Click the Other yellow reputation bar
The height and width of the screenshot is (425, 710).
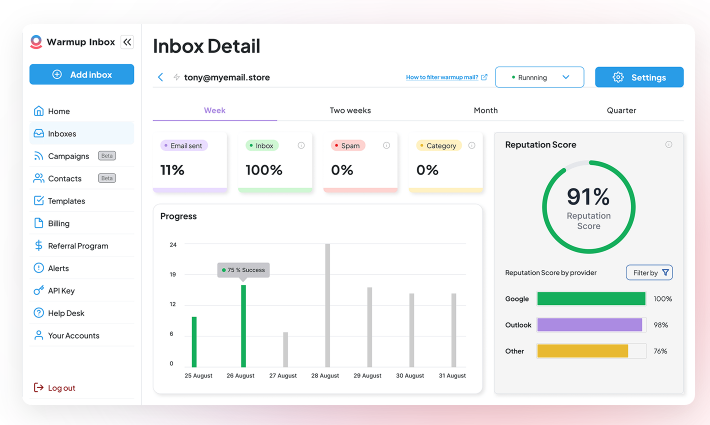pyautogui.click(x=583, y=351)
